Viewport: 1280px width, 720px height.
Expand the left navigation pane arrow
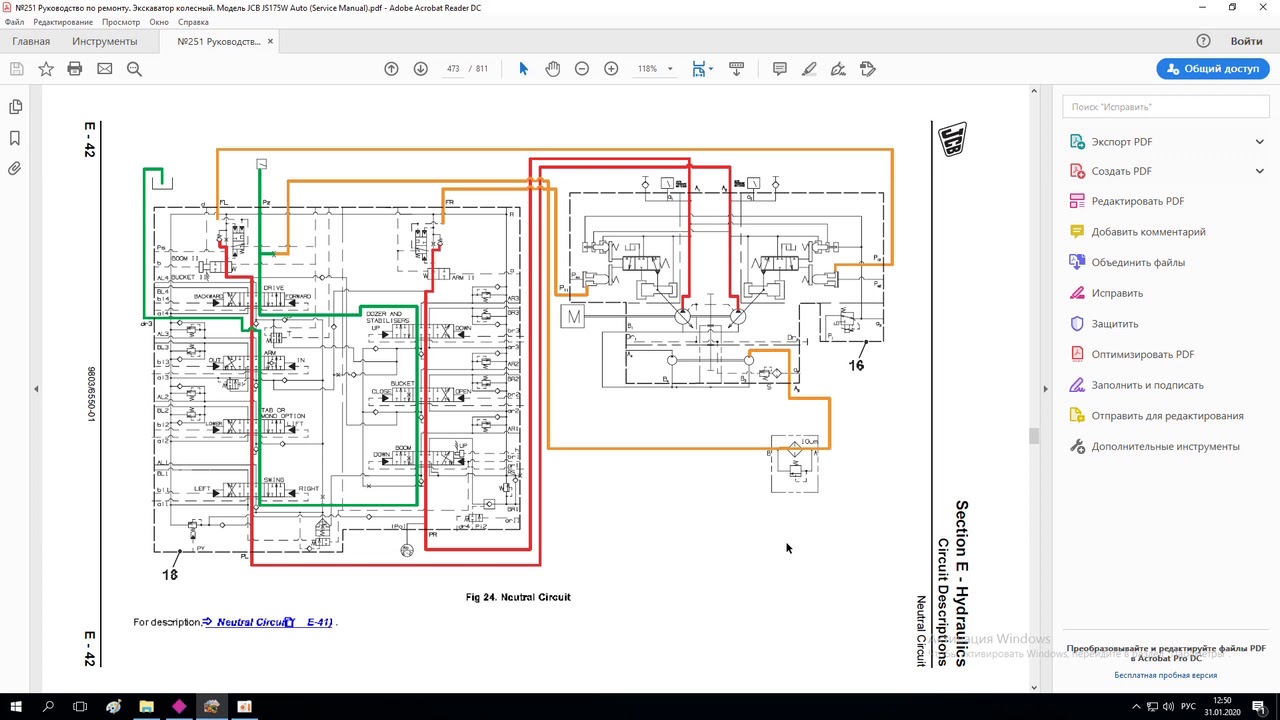(x=36, y=389)
